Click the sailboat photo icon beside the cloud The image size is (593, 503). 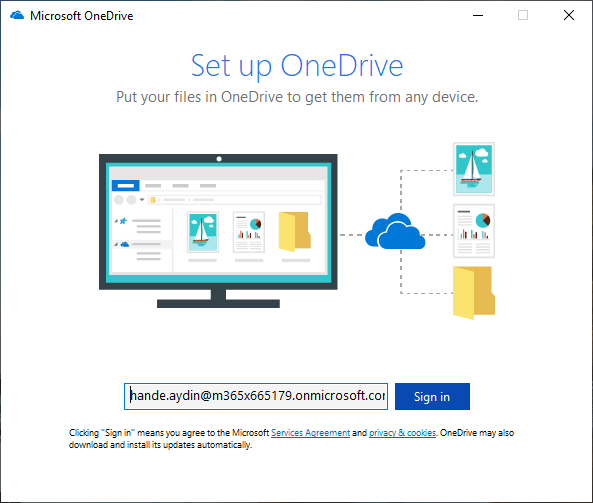[x=474, y=169]
